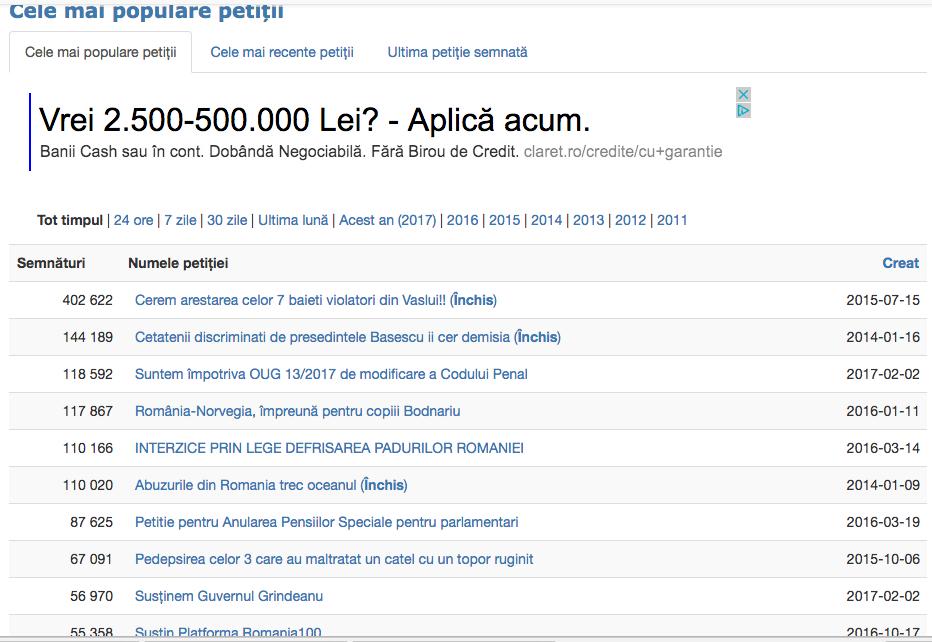Show petitions from Acest an (2017)
932x642 pixels.
[x=388, y=220]
